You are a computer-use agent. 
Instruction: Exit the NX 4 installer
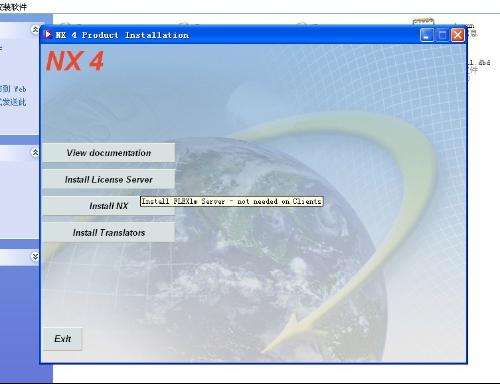pos(63,339)
